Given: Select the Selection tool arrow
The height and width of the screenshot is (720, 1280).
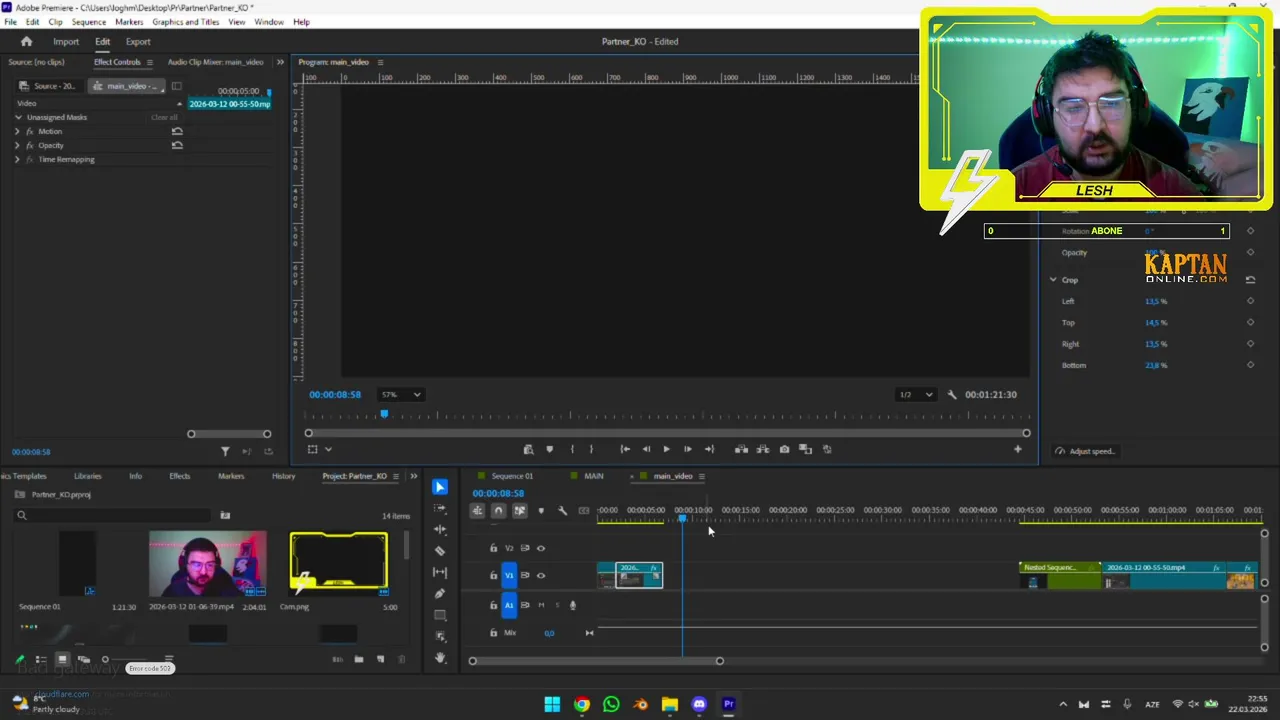Looking at the screenshot, I should tap(440, 487).
